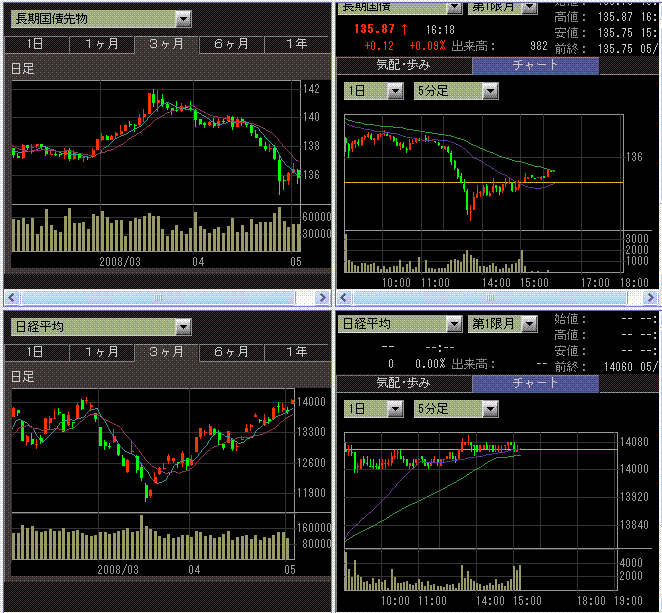Switch to チャート tab in upper-right panel
Image resolution: width=662 pixels, height=613 pixels.
tap(535, 65)
